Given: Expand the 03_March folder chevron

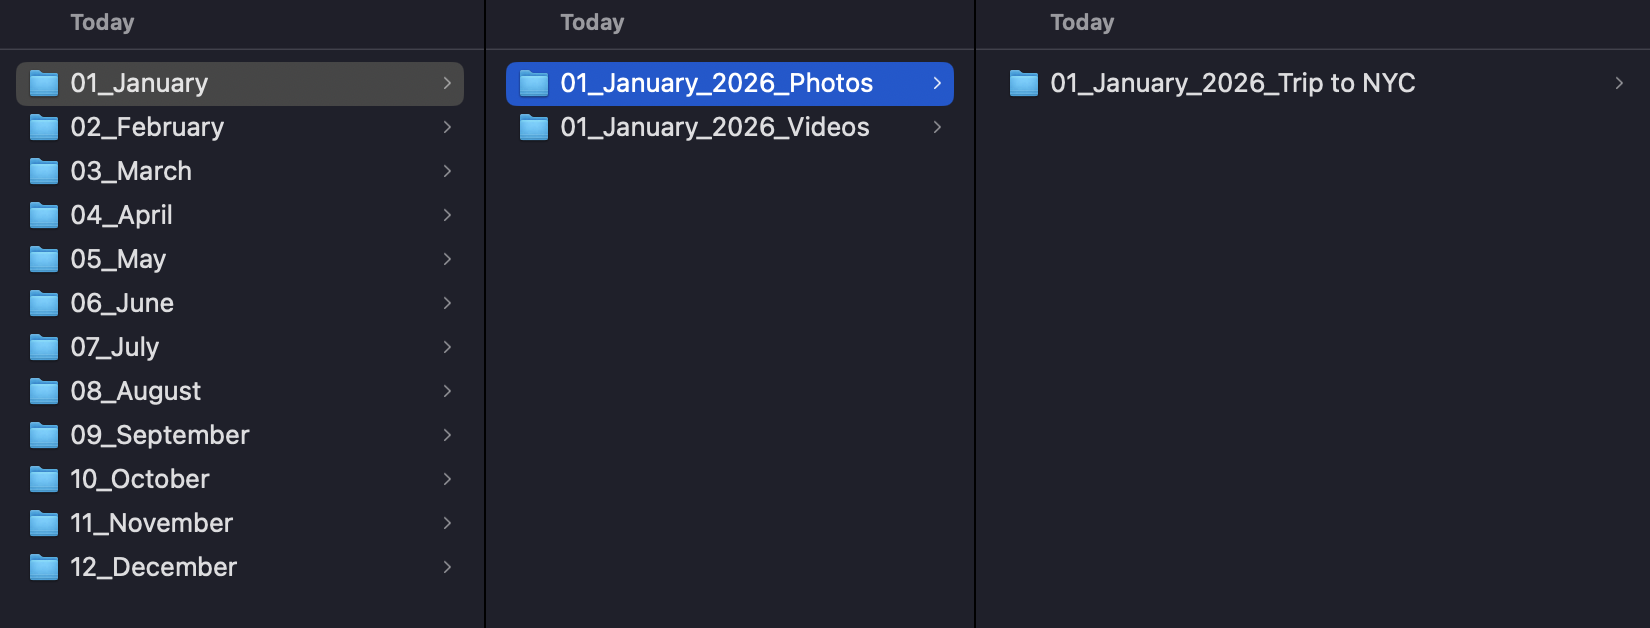Looking at the screenshot, I should pos(447,171).
